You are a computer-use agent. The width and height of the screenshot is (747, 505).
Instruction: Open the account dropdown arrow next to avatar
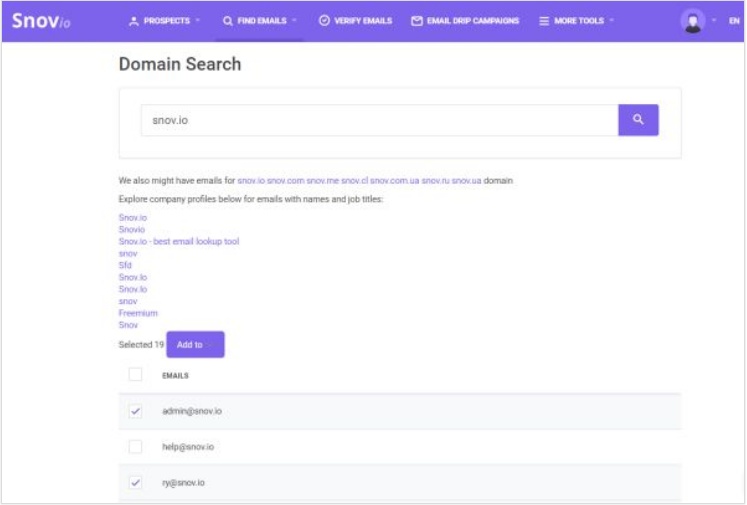pyautogui.click(x=714, y=20)
